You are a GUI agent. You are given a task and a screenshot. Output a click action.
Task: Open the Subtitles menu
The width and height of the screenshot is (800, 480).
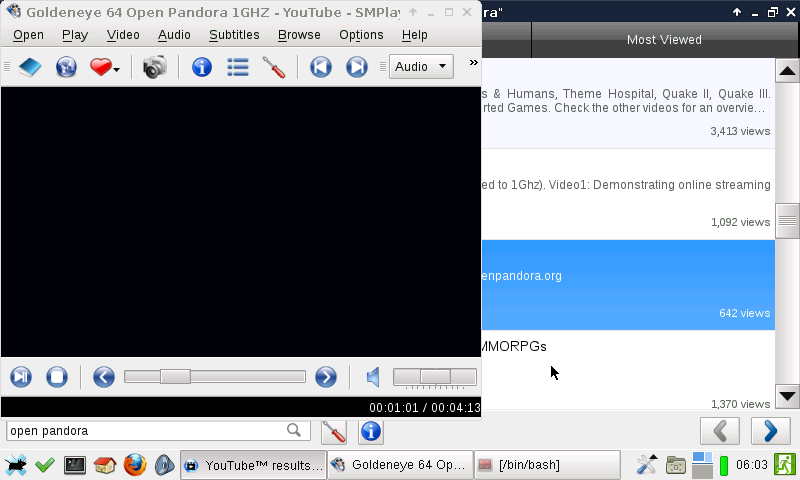pos(234,35)
